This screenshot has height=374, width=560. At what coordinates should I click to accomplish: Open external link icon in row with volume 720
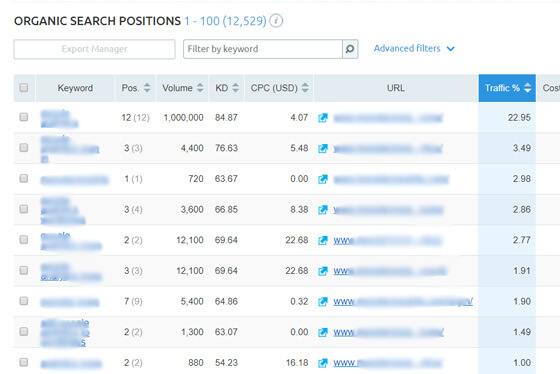[x=323, y=179]
